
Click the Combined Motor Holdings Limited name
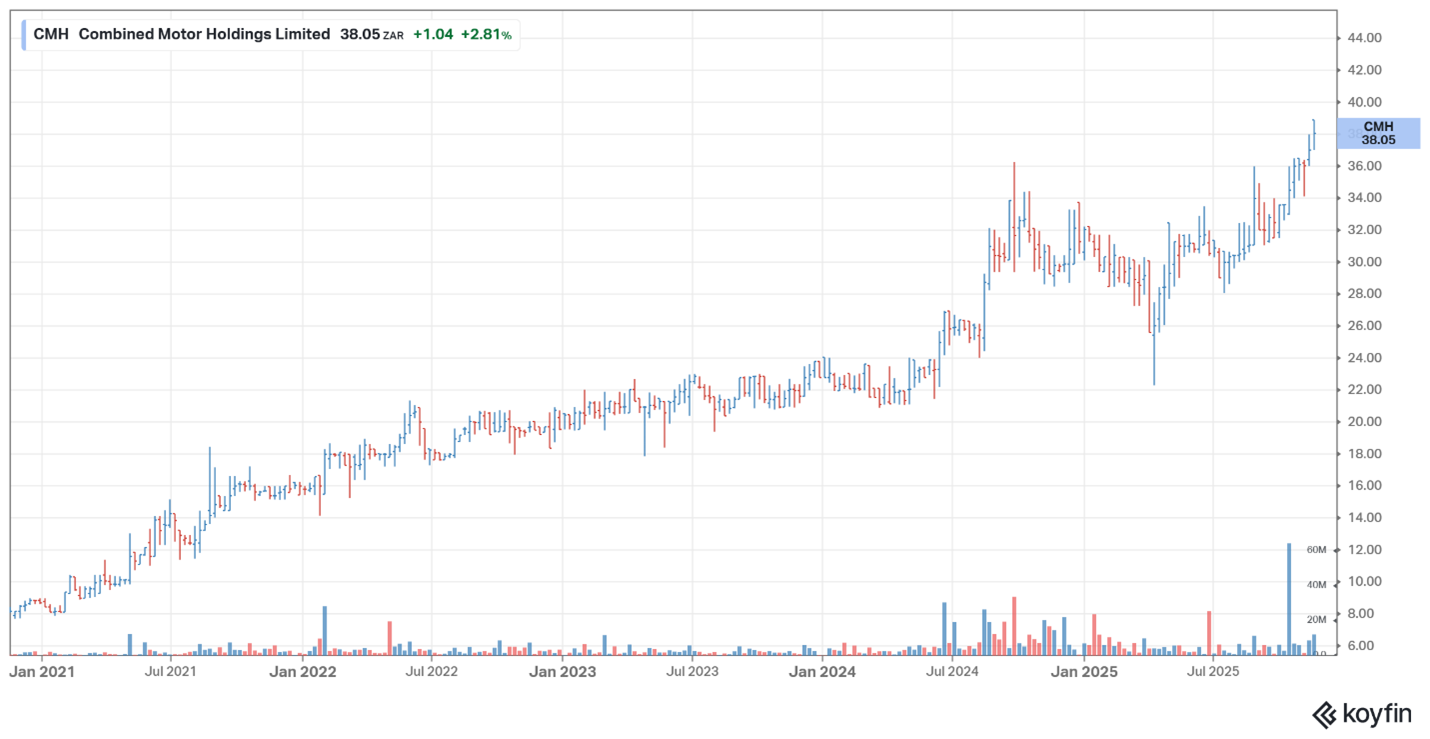(x=204, y=34)
